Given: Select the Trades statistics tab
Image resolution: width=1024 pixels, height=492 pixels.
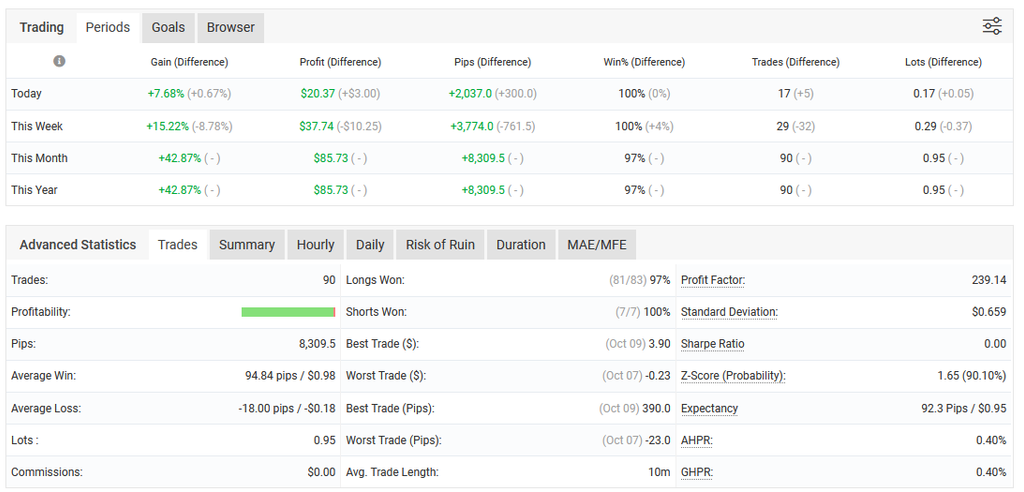Looking at the screenshot, I should coord(178,245).
